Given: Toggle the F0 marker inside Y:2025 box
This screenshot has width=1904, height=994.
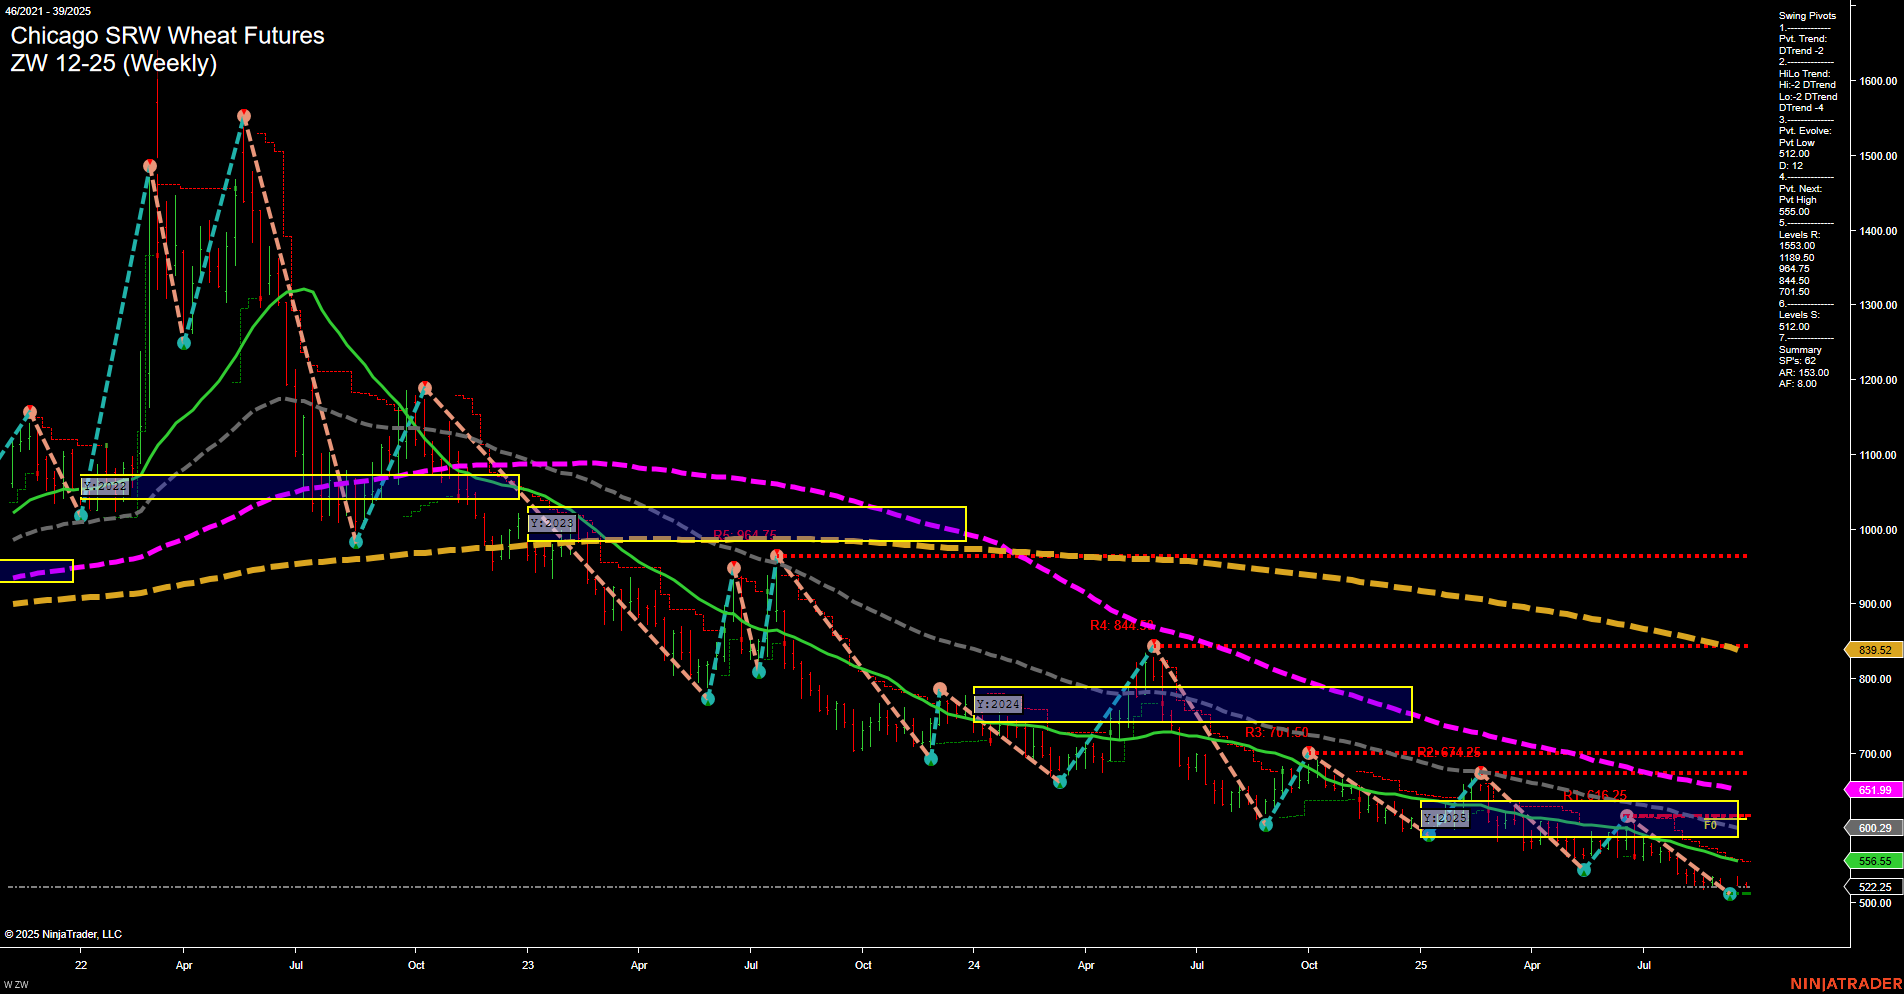Looking at the screenshot, I should coord(1710,827).
